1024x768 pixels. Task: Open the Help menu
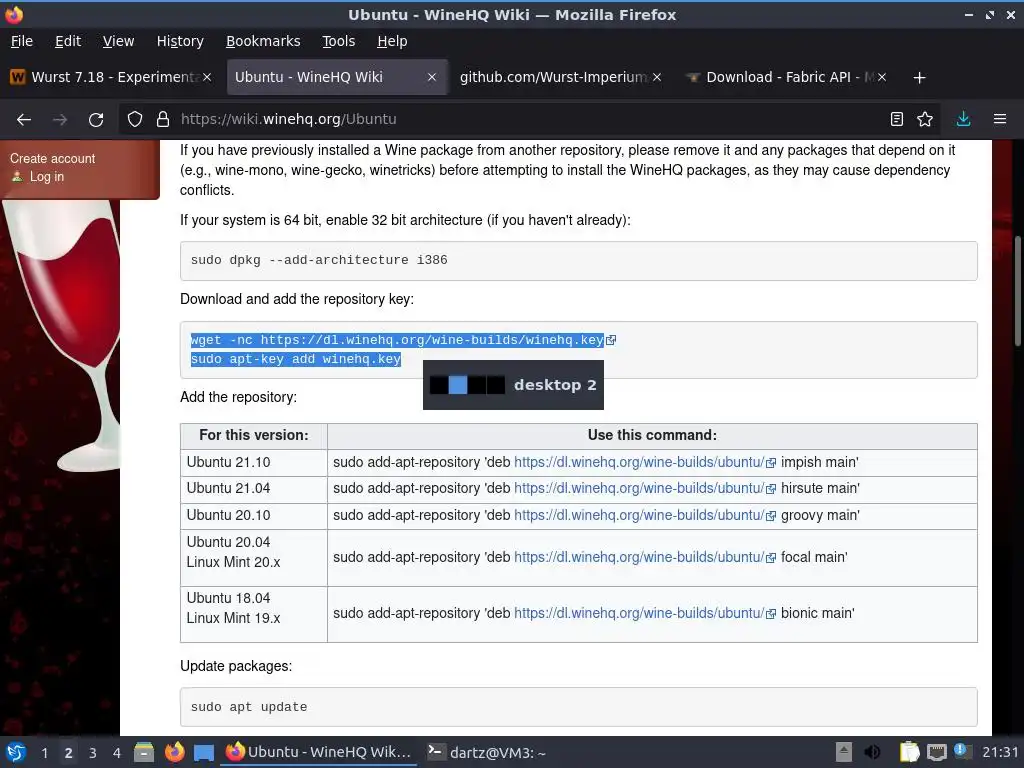pos(392,41)
